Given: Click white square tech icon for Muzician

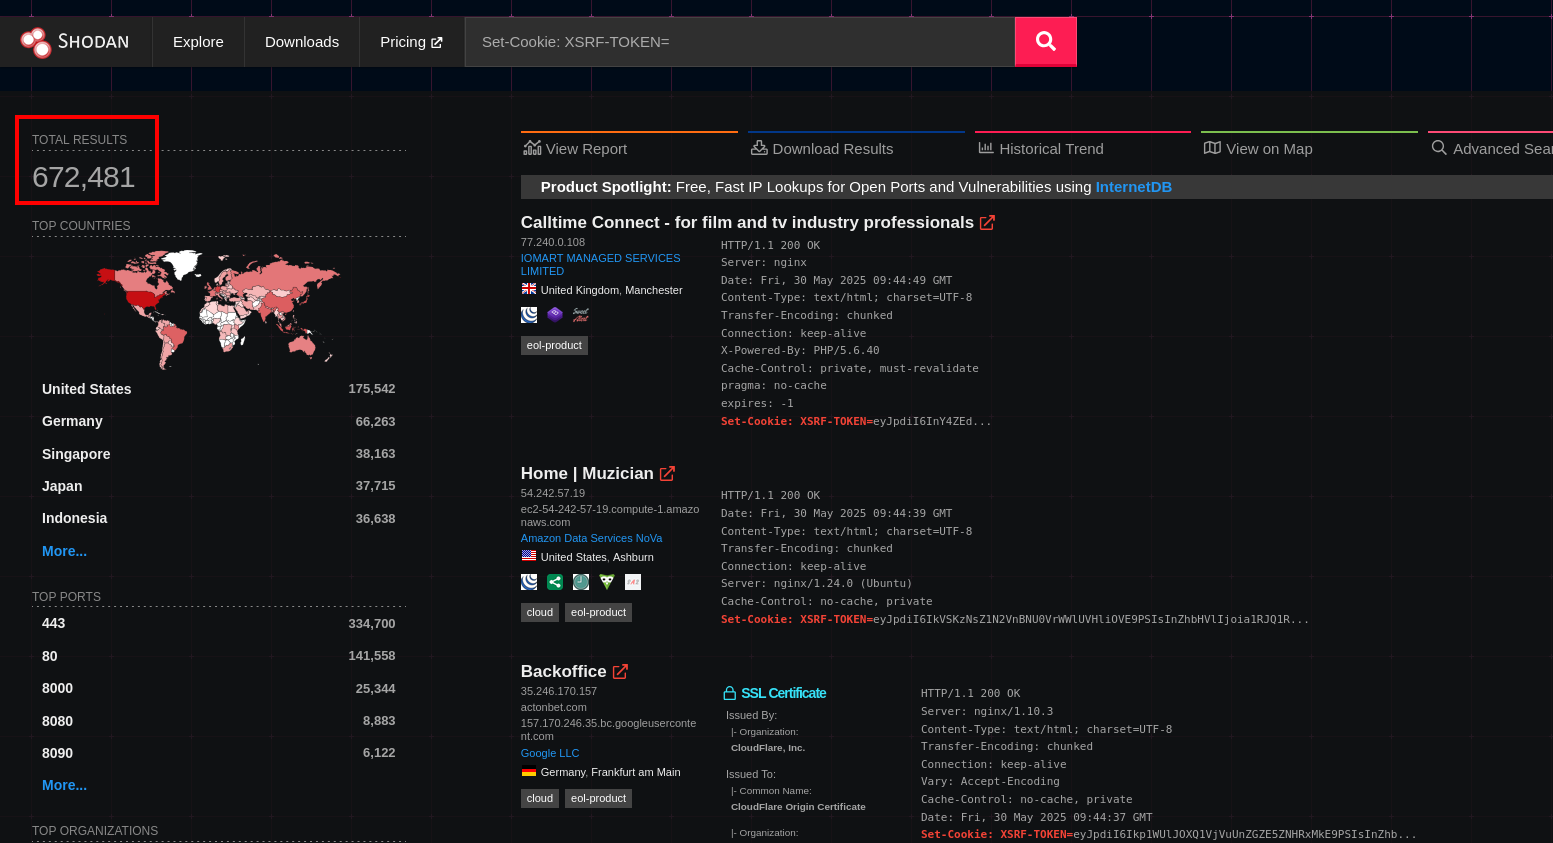Looking at the screenshot, I should point(633,582).
